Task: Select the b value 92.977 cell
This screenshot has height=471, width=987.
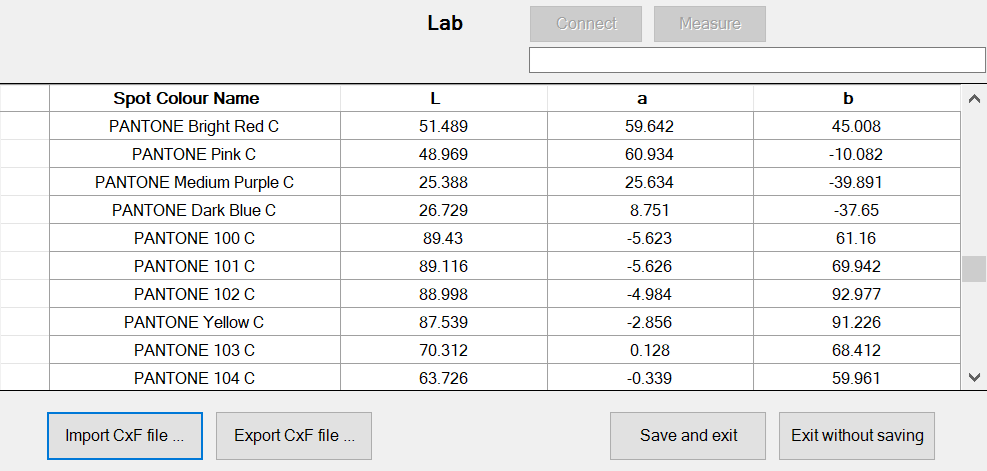Action: point(857,294)
